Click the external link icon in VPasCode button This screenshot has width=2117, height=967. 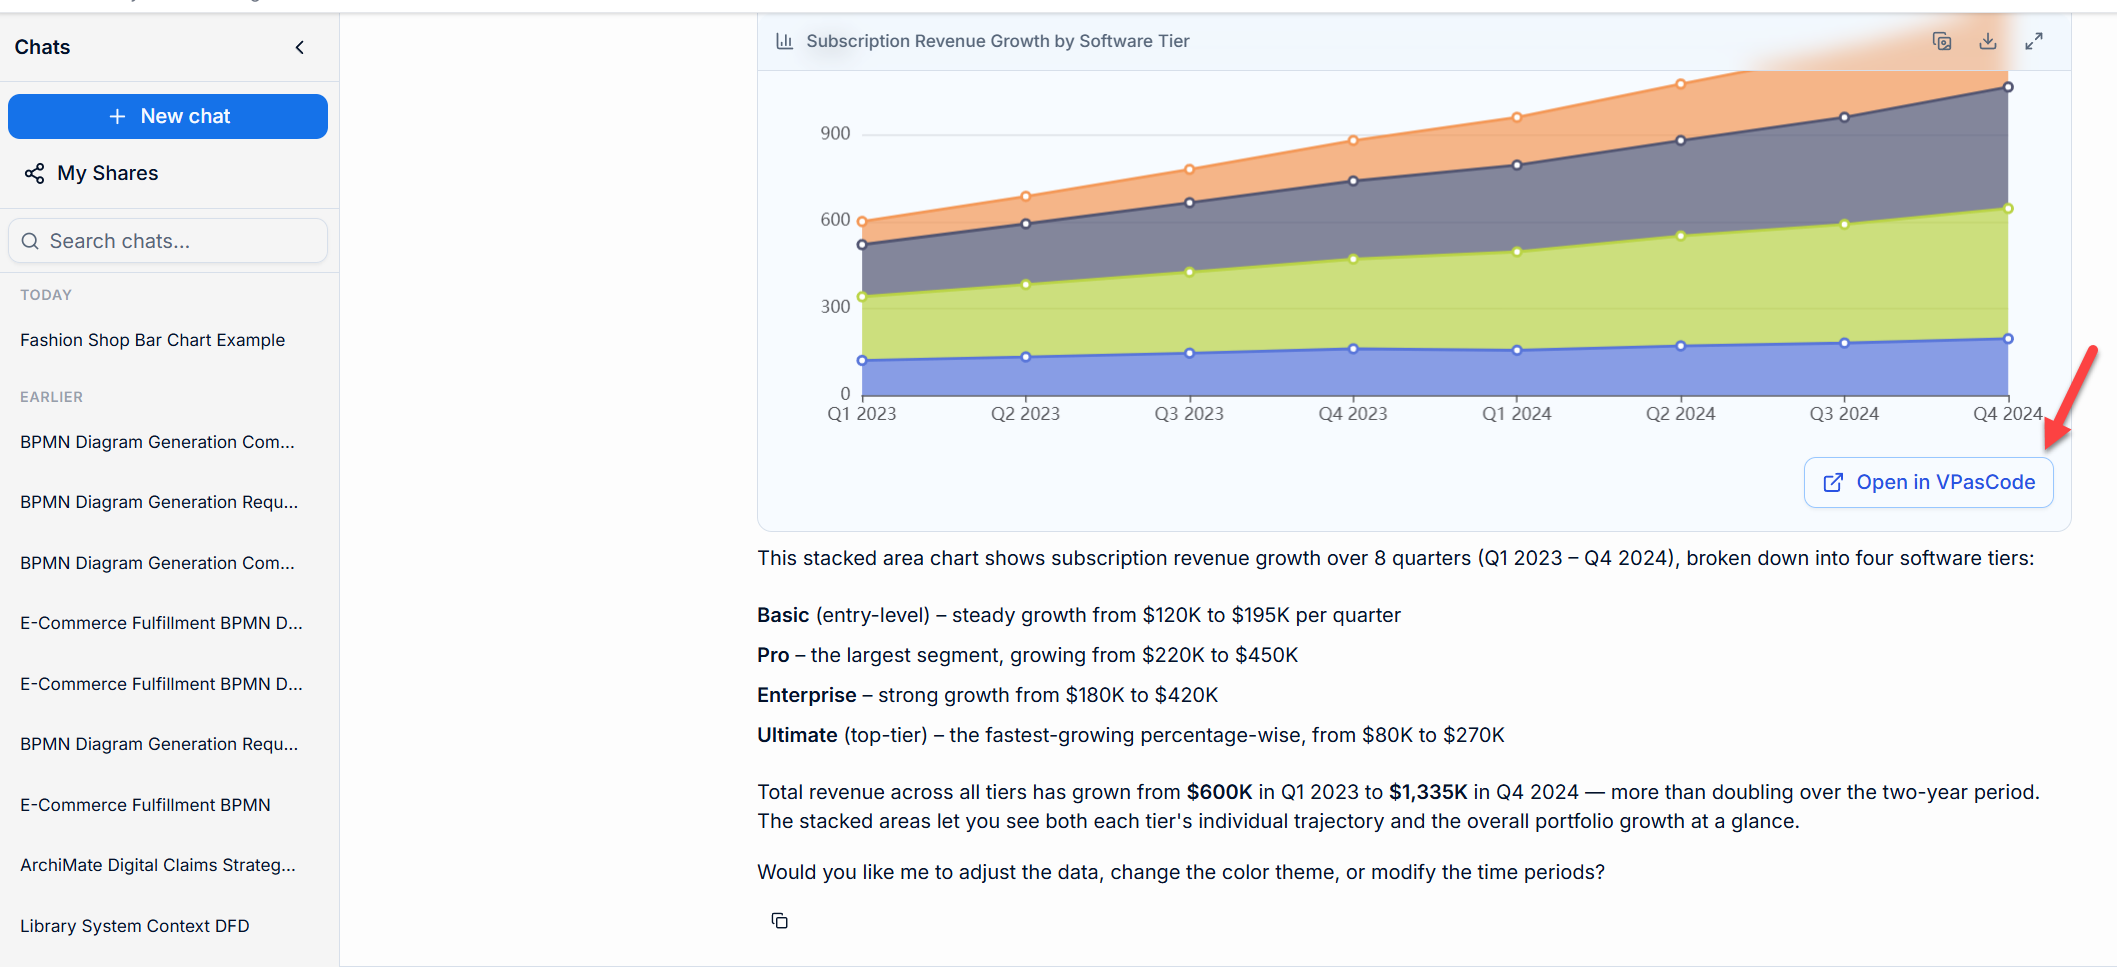tap(1833, 483)
